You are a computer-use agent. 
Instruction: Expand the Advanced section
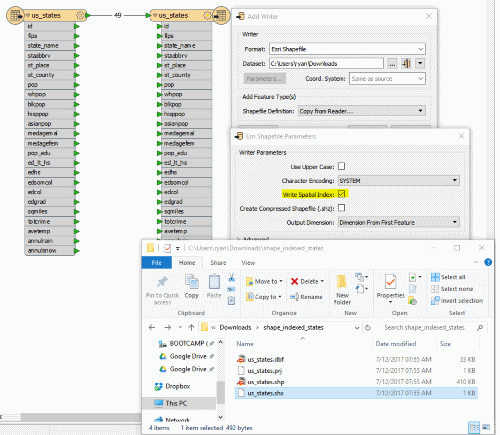click(x=238, y=239)
